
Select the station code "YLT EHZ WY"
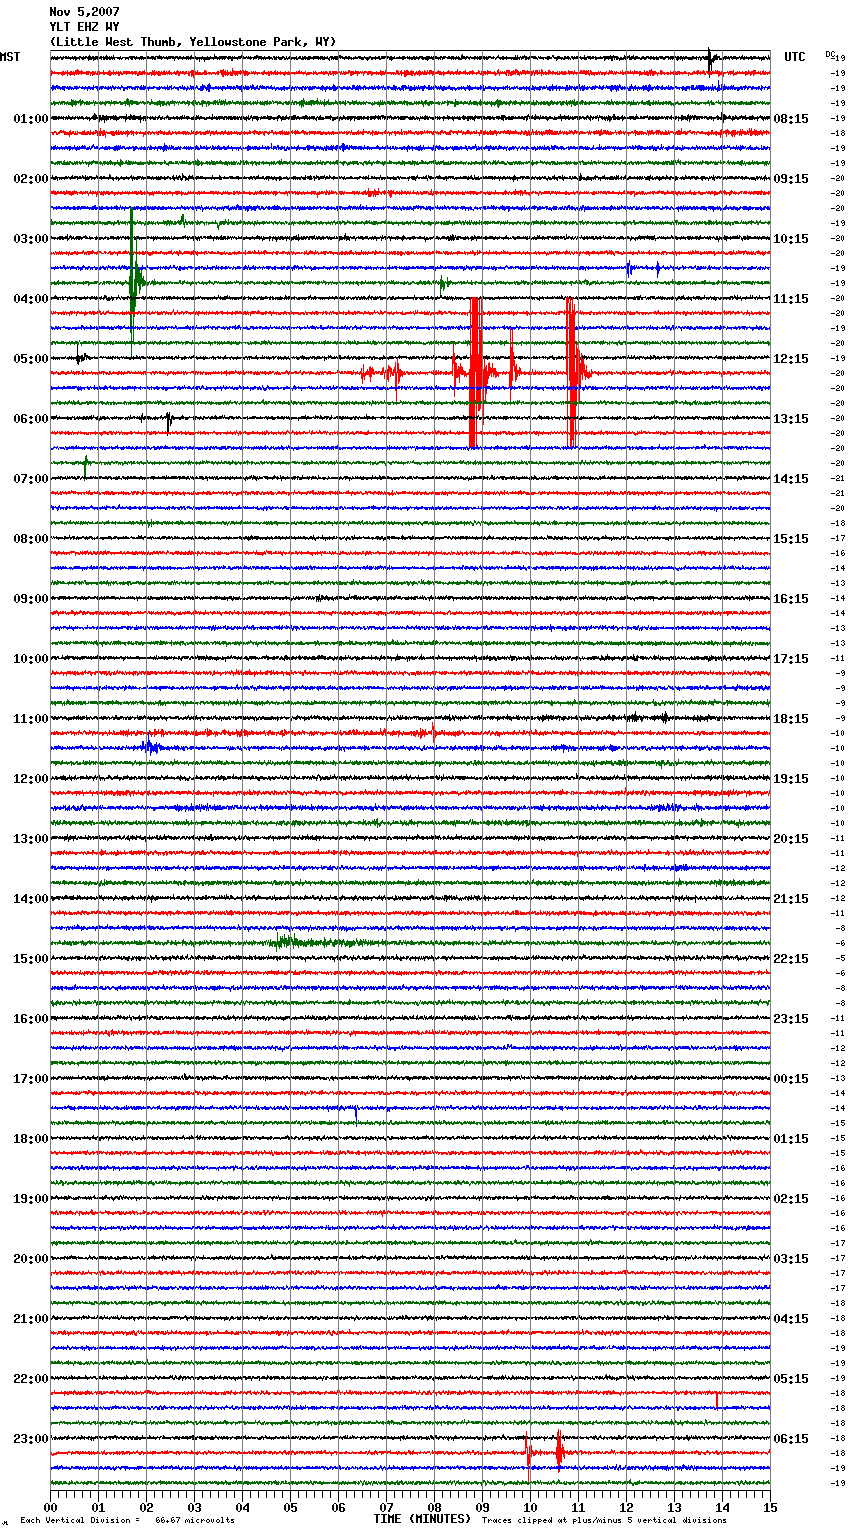84,27
